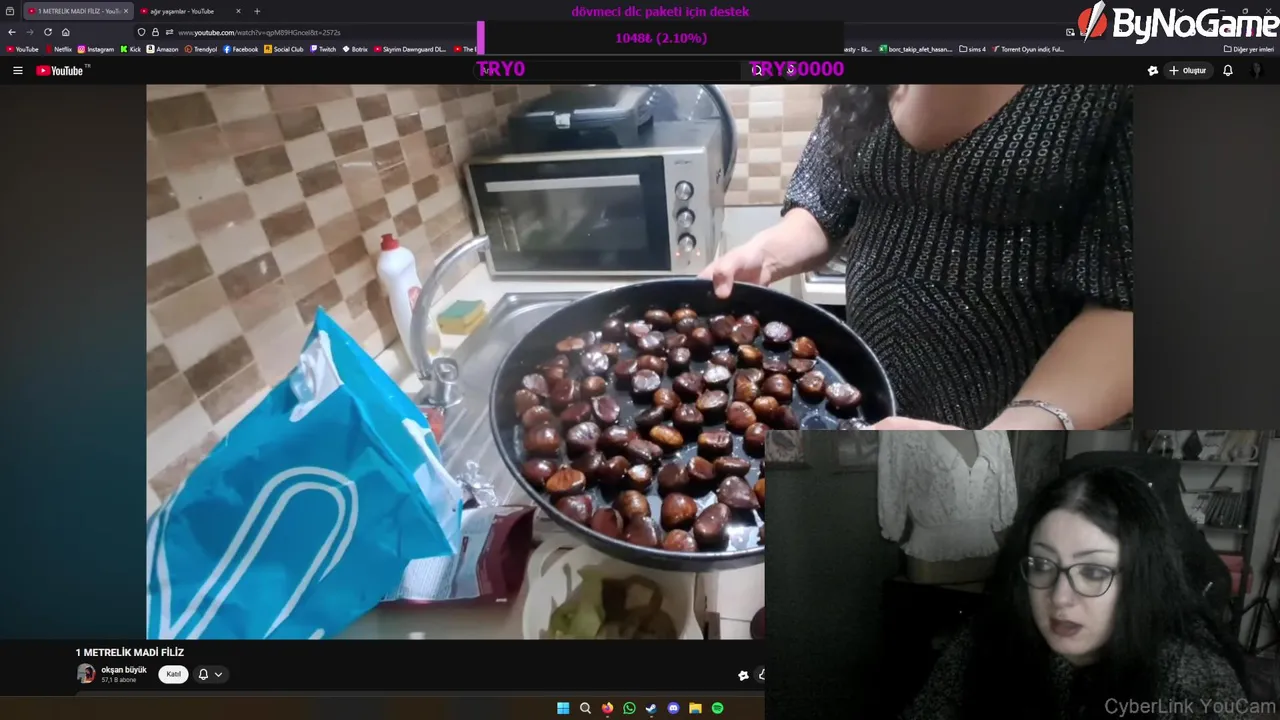Open Firefox from the taskbar

(607, 708)
